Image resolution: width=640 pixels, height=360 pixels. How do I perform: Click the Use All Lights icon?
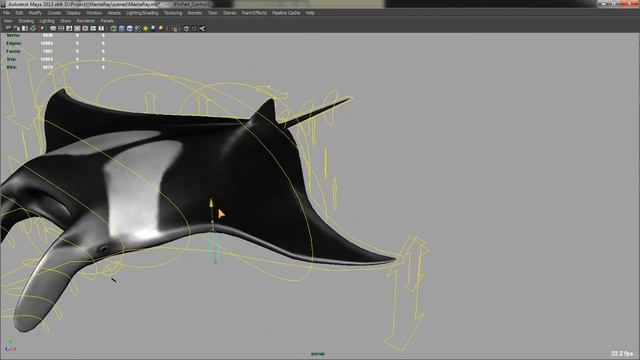pyautogui.click(x=145, y=29)
